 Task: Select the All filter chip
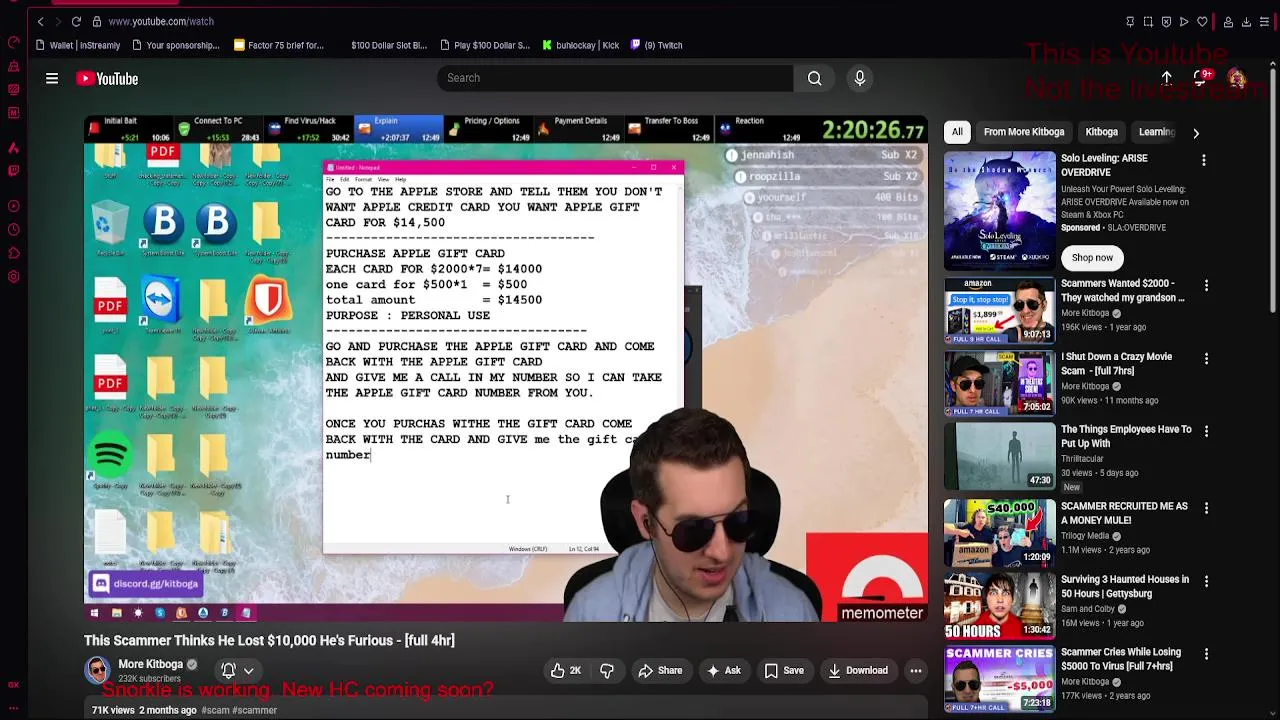tap(957, 132)
